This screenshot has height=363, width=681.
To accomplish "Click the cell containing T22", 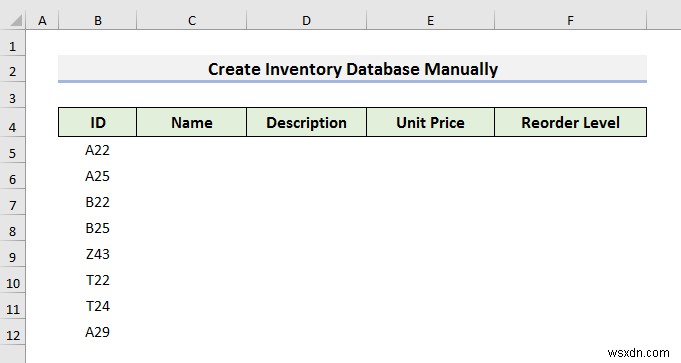I will coord(98,280).
